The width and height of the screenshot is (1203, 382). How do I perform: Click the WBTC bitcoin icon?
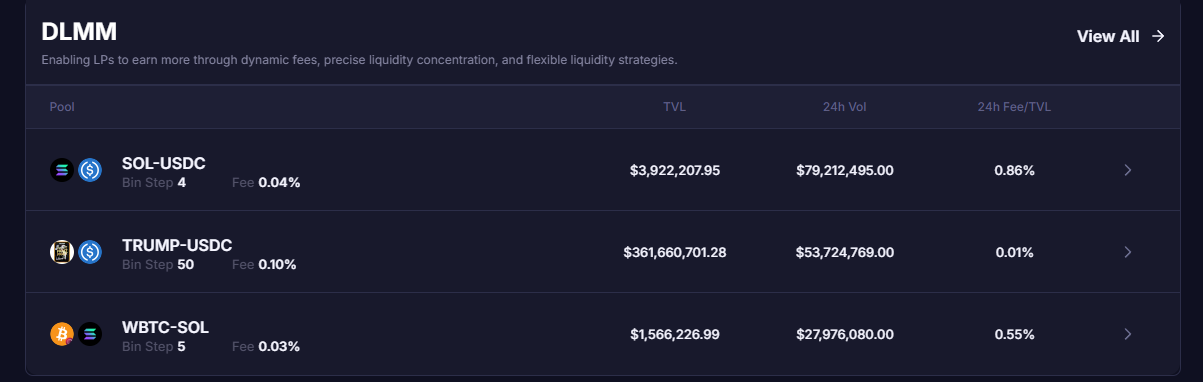(62, 334)
